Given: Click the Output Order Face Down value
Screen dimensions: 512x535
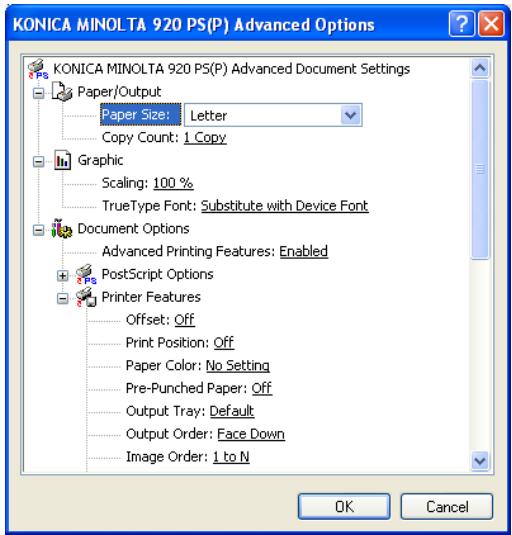Looking at the screenshot, I should coord(251,434).
